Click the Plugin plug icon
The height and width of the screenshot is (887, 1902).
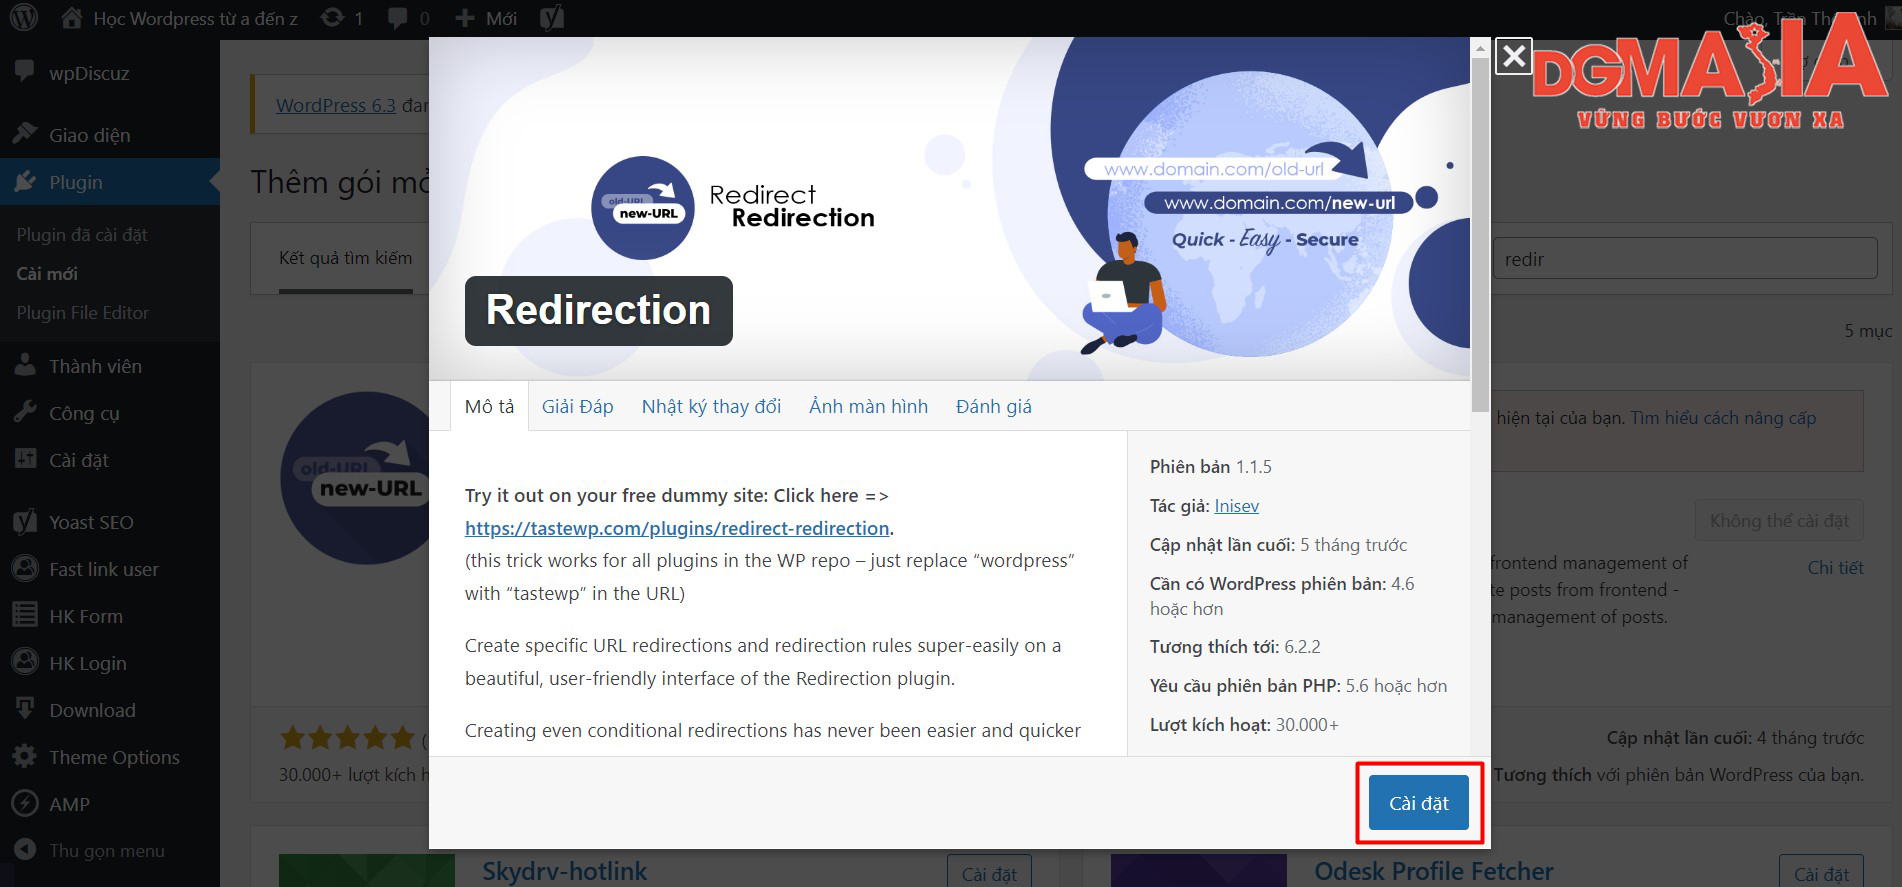tap(25, 181)
